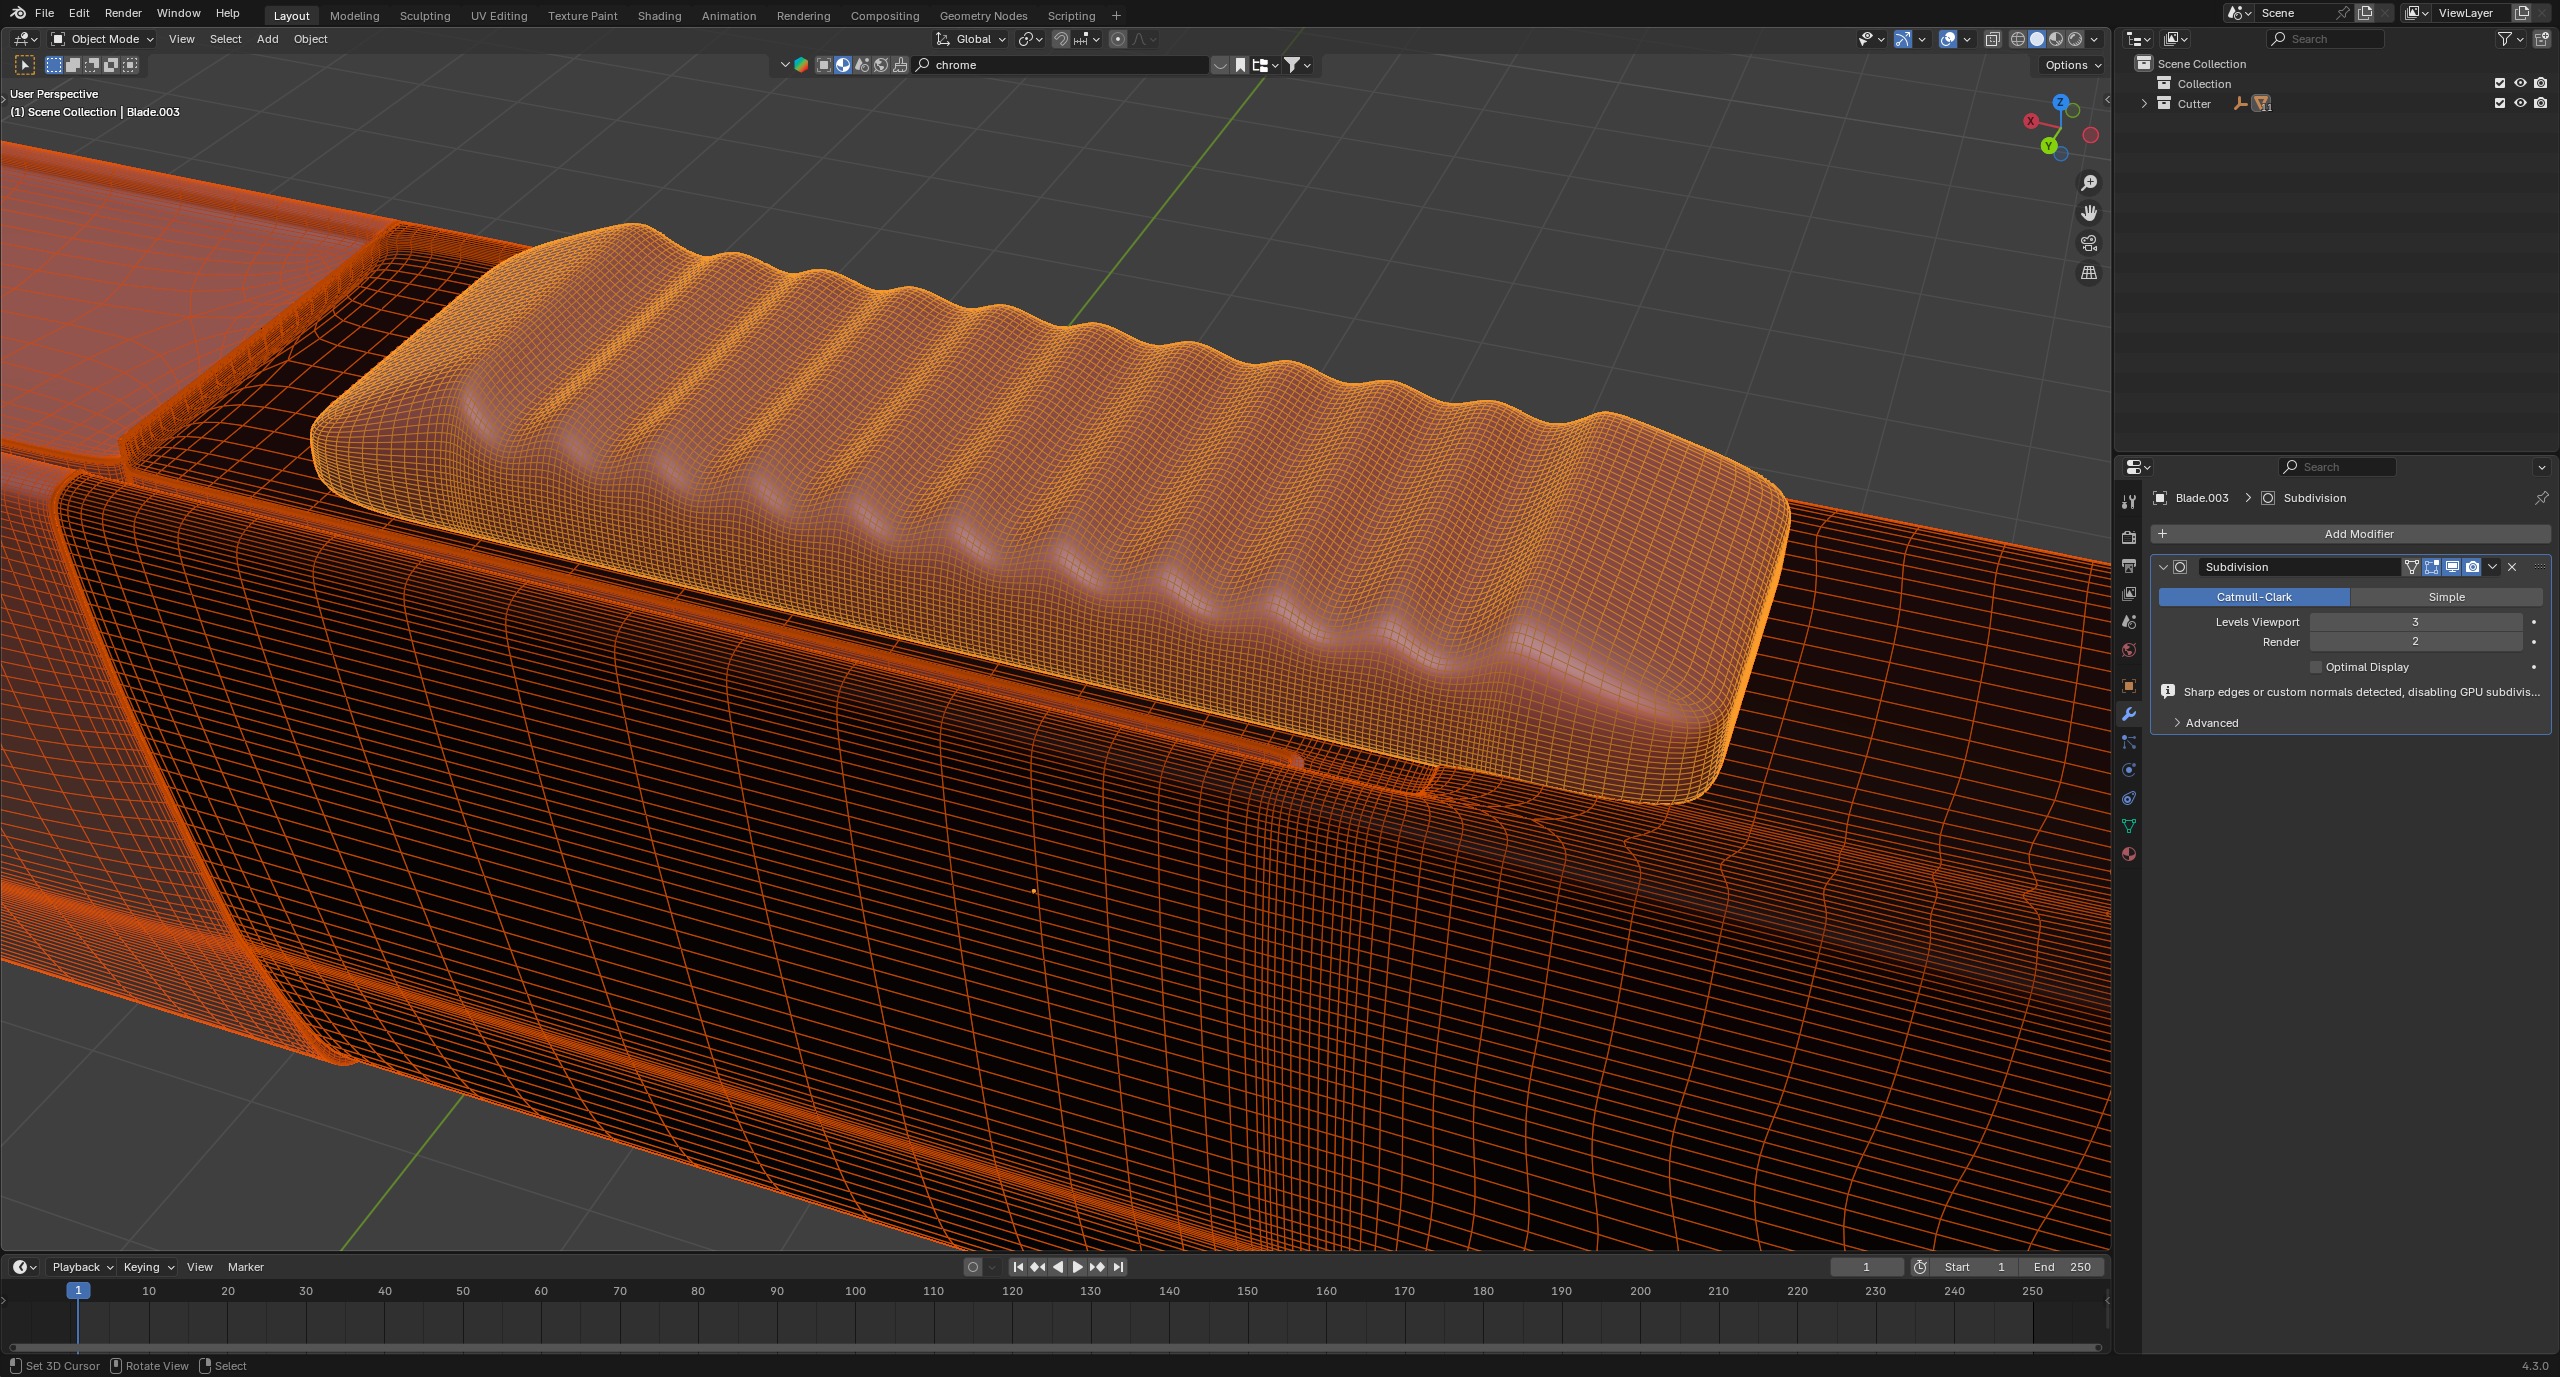This screenshot has width=2560, height=1377.
Task: Jump to the timeline end frame button
Action: [1118, 1267]
